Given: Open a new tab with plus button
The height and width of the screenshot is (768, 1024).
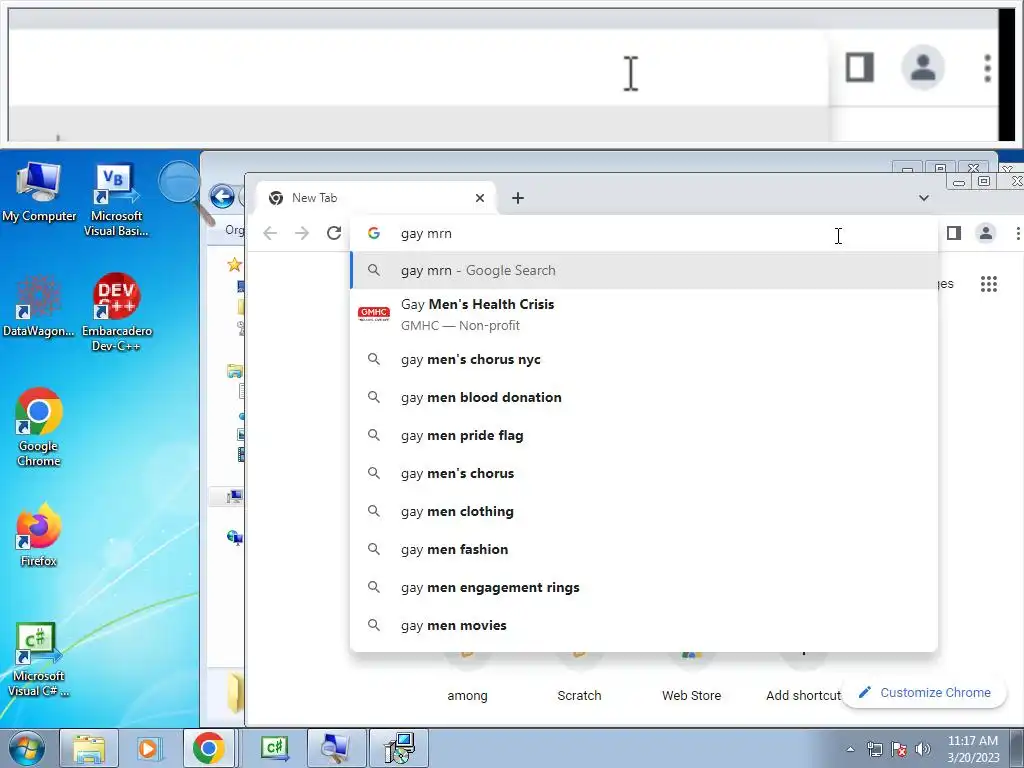Looking at the screenshot, I should [x=518, y=198].
